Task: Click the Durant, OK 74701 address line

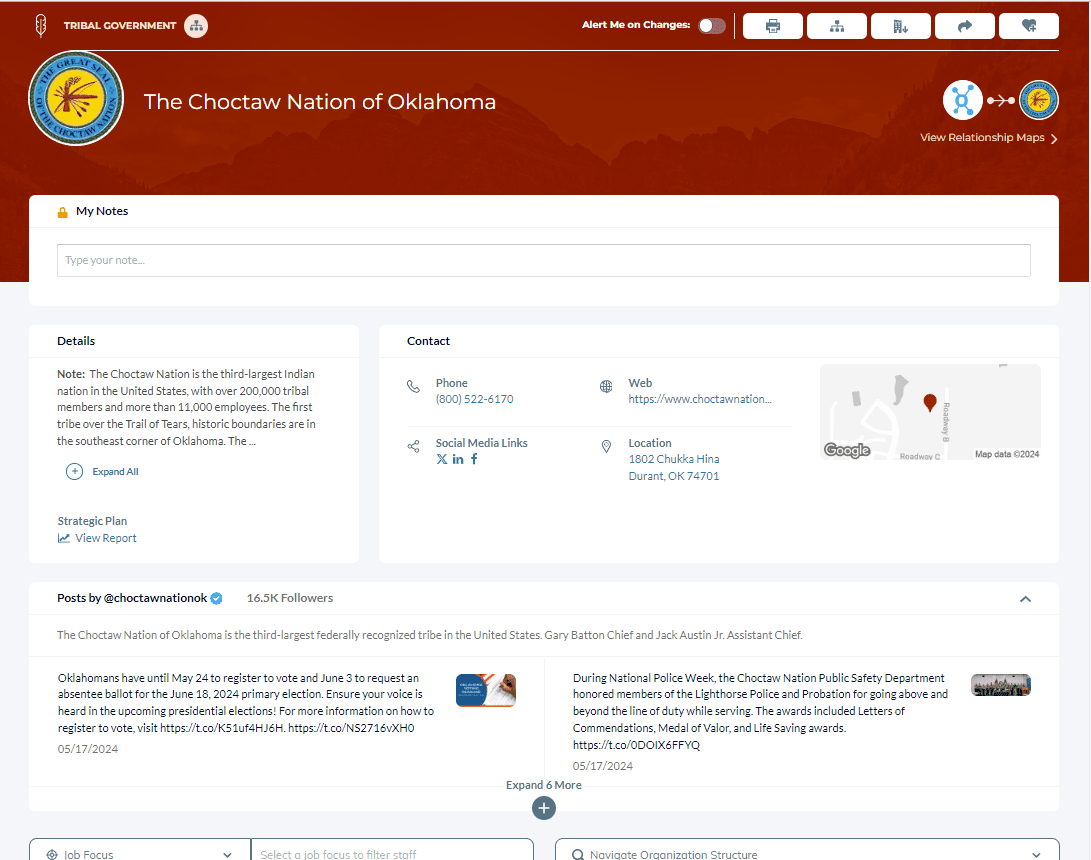Action: tap(674, 476)
